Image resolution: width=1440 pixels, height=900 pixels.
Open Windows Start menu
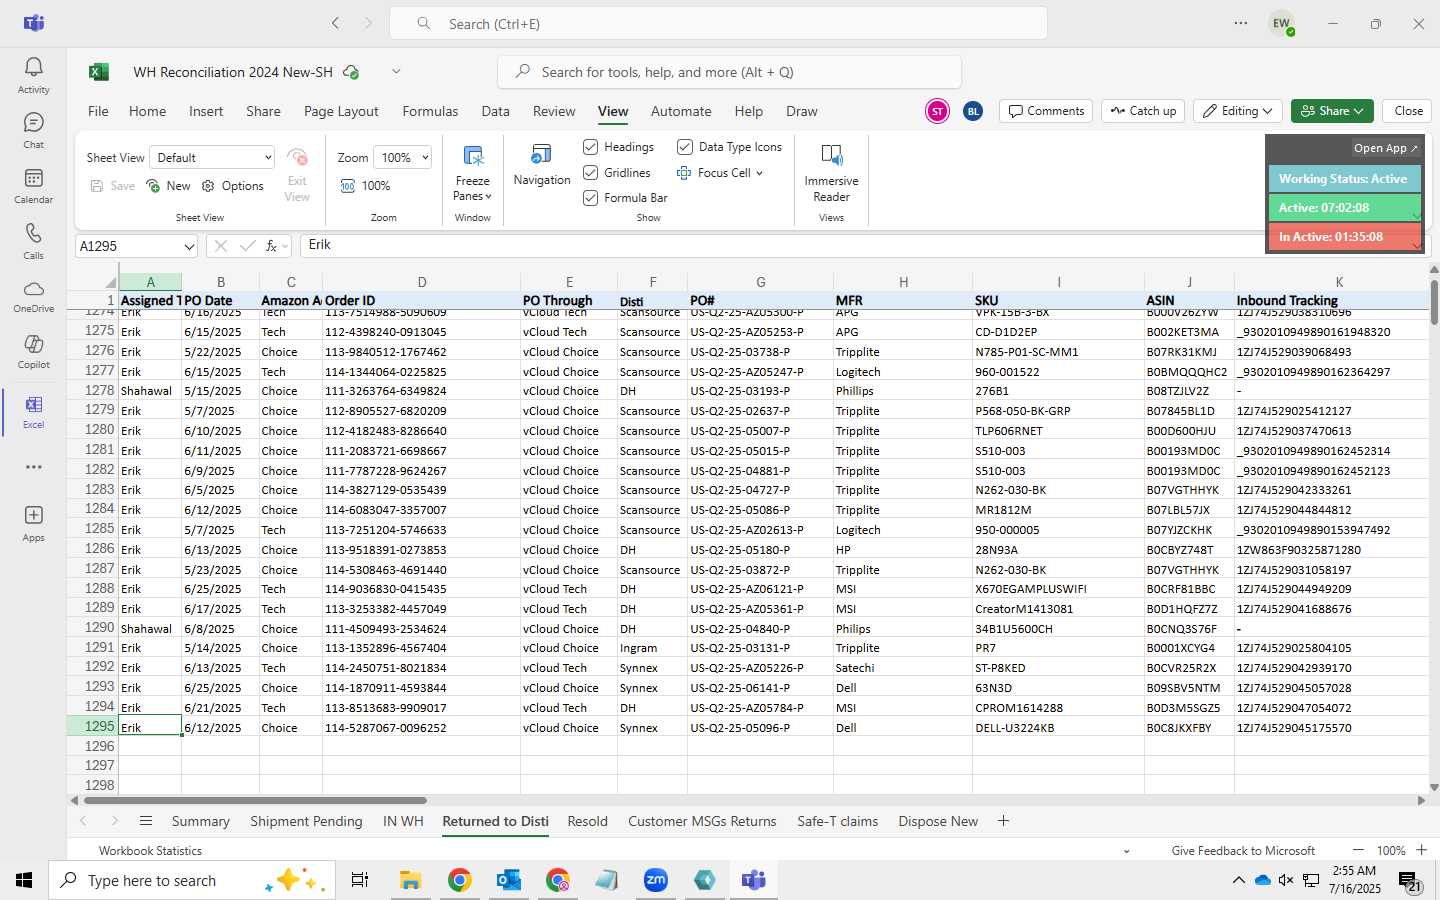[24, 880]
